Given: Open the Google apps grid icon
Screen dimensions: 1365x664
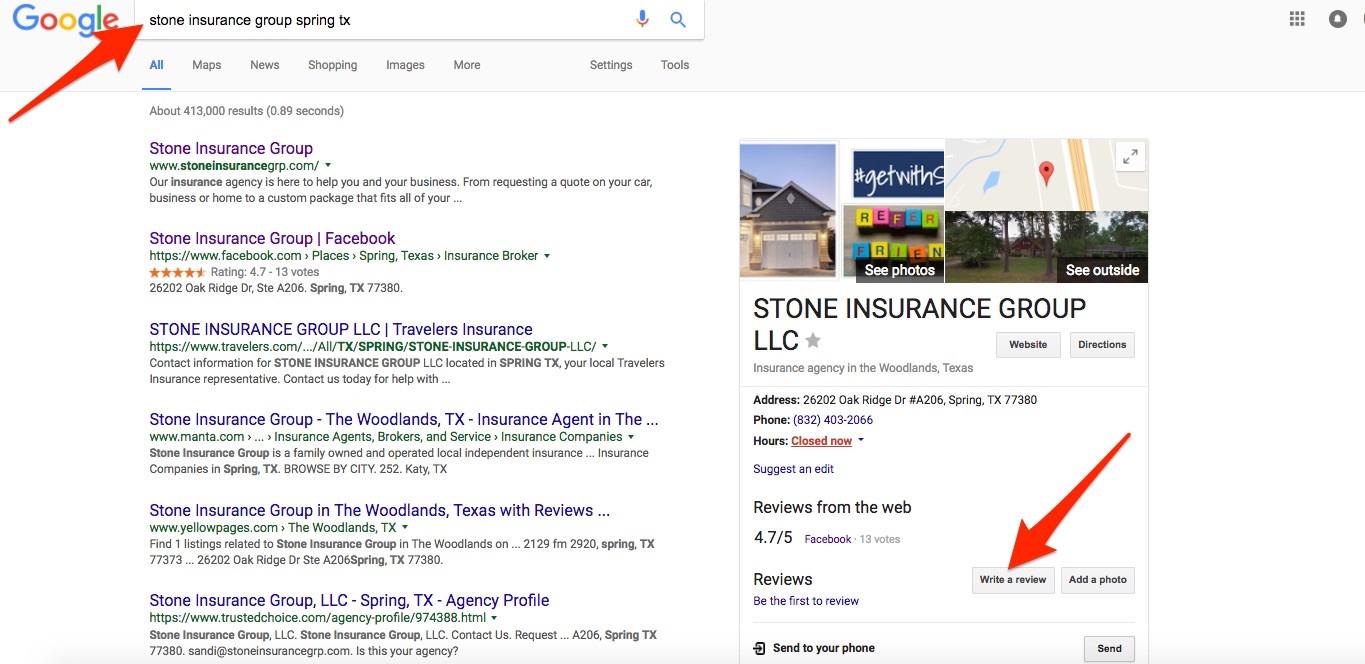Looking at the screenshot, I should click(x=1297, y=19).
